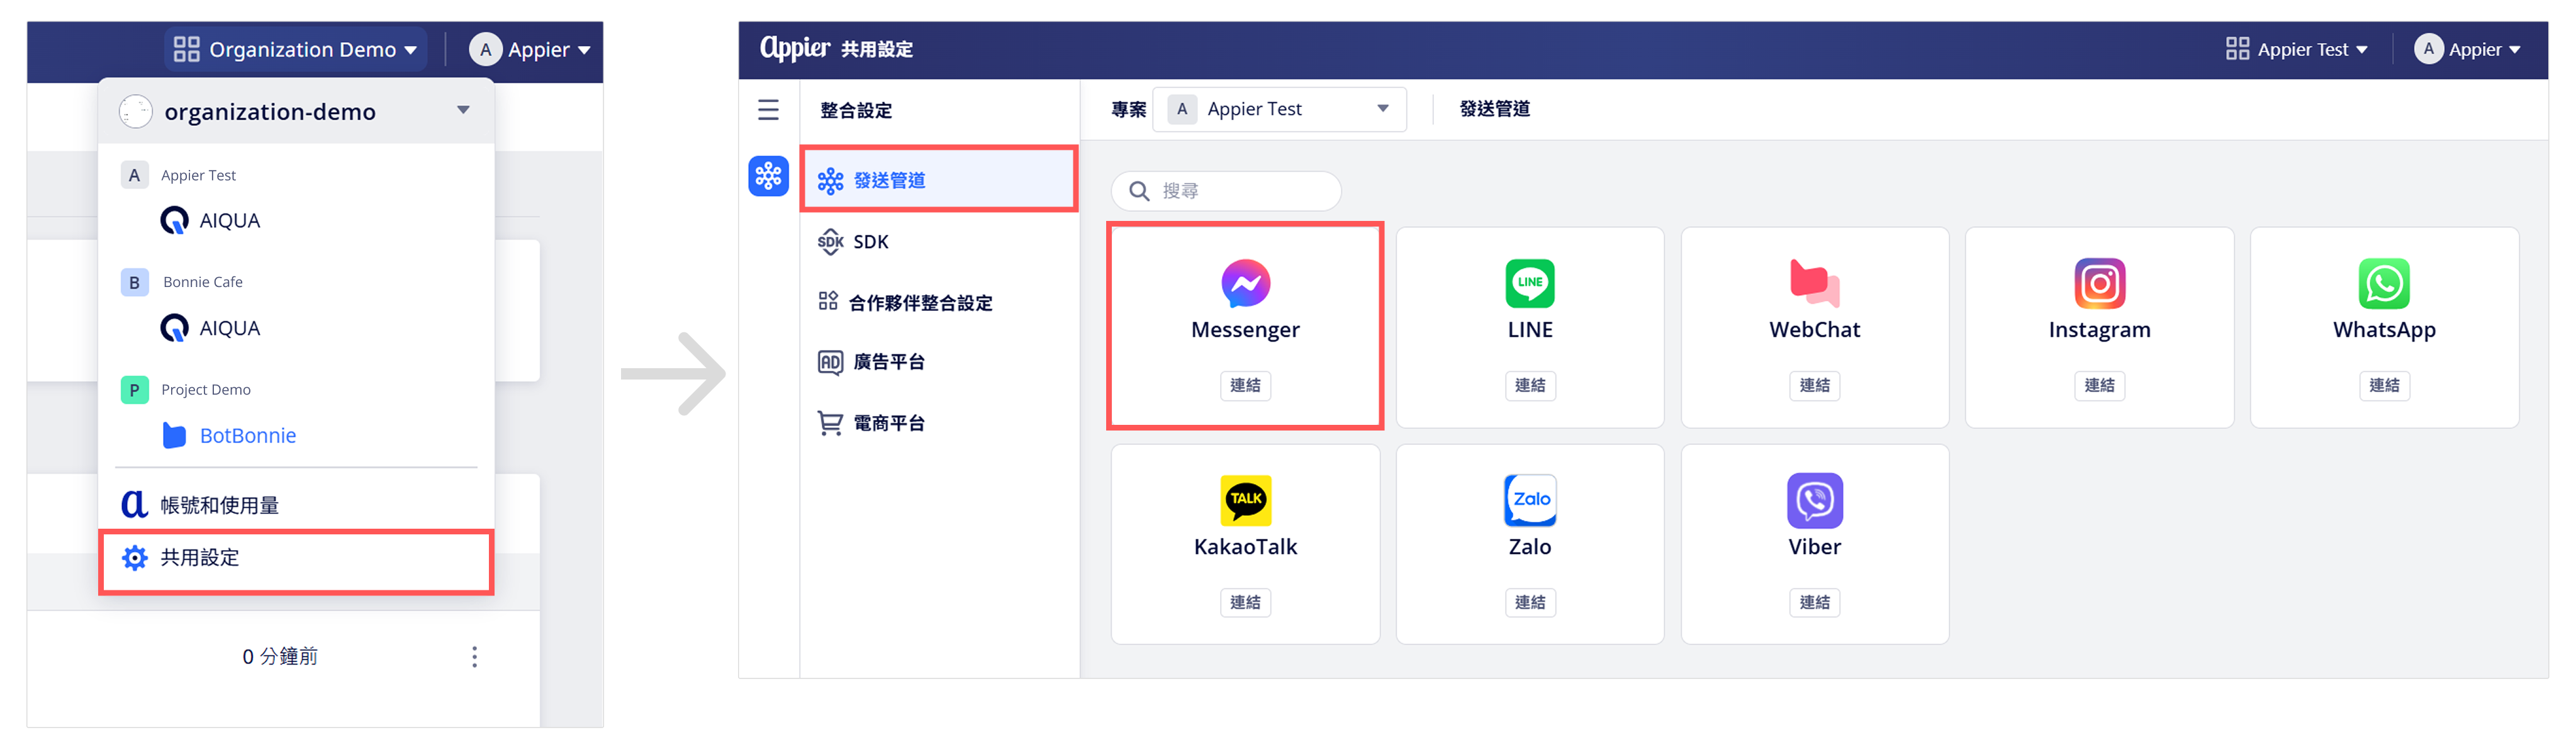Click the LINE channel icon
The height and width of the screenshot is (749, 2576).
point(1529,283)
